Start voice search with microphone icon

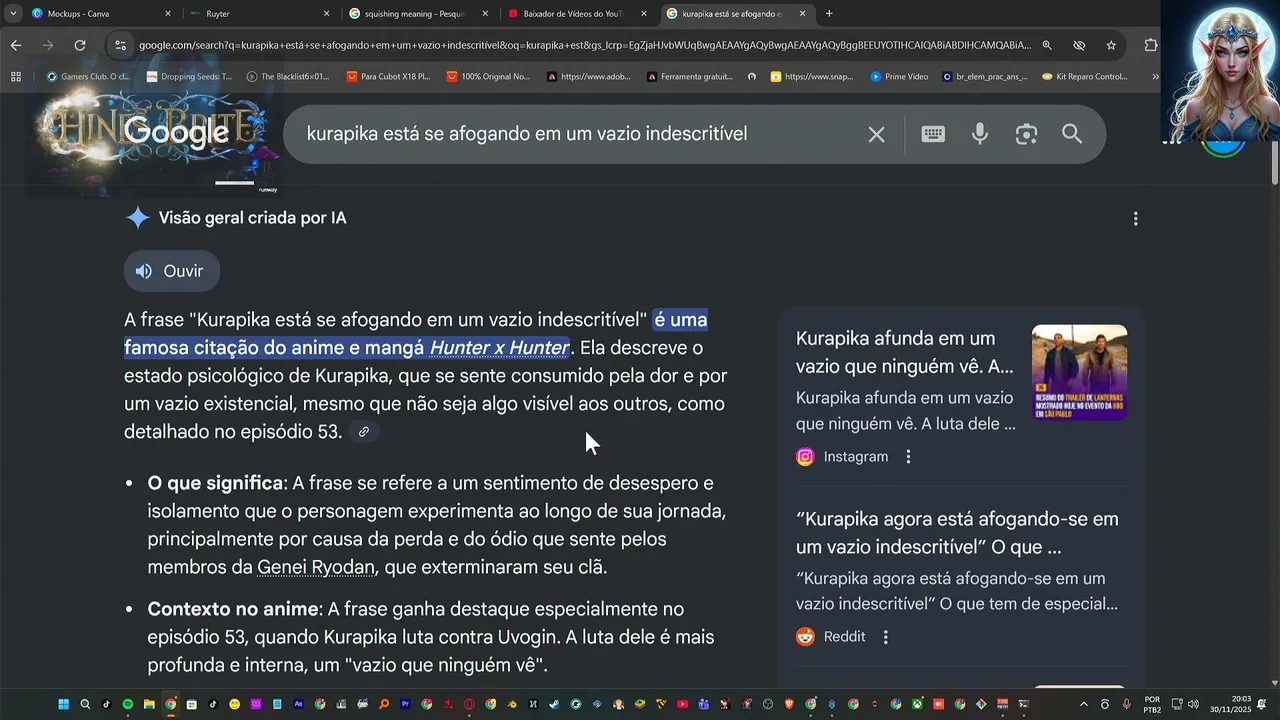pyautogui.click(x=980, y=134)
